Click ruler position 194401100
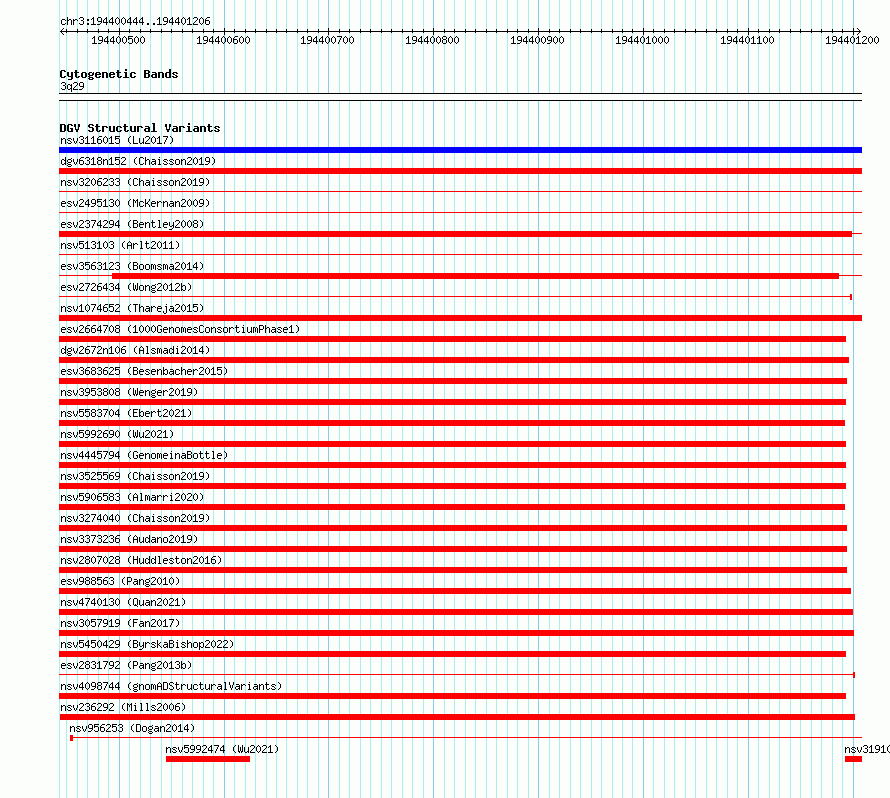This screenshot has width=890, height=798. pyautogui.click(x=748, y=40)
